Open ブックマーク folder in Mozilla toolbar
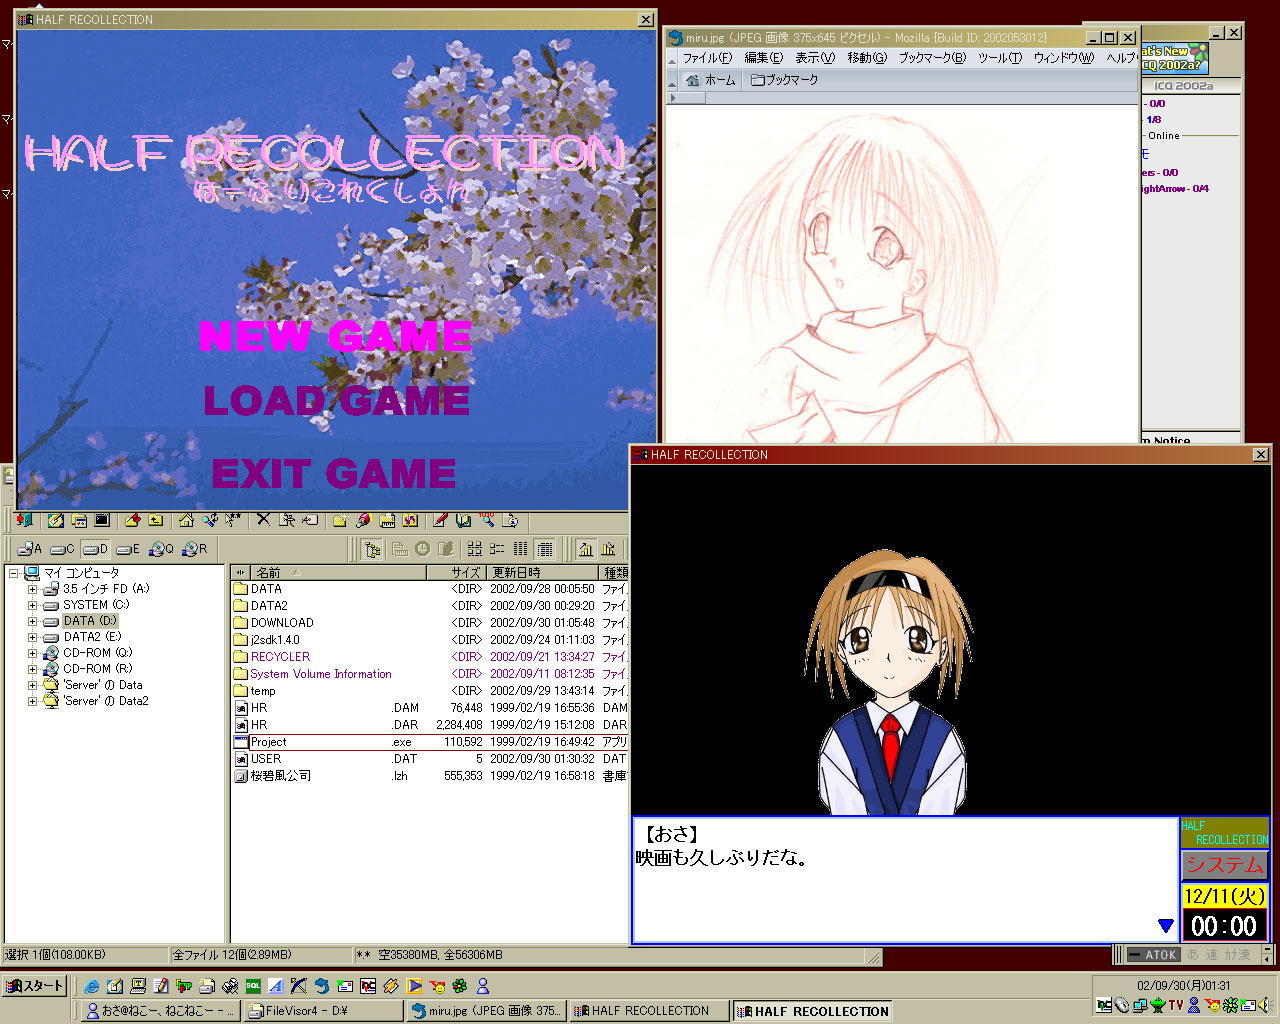Viewport: 1280px width, 1024px height. click(785, 80)
